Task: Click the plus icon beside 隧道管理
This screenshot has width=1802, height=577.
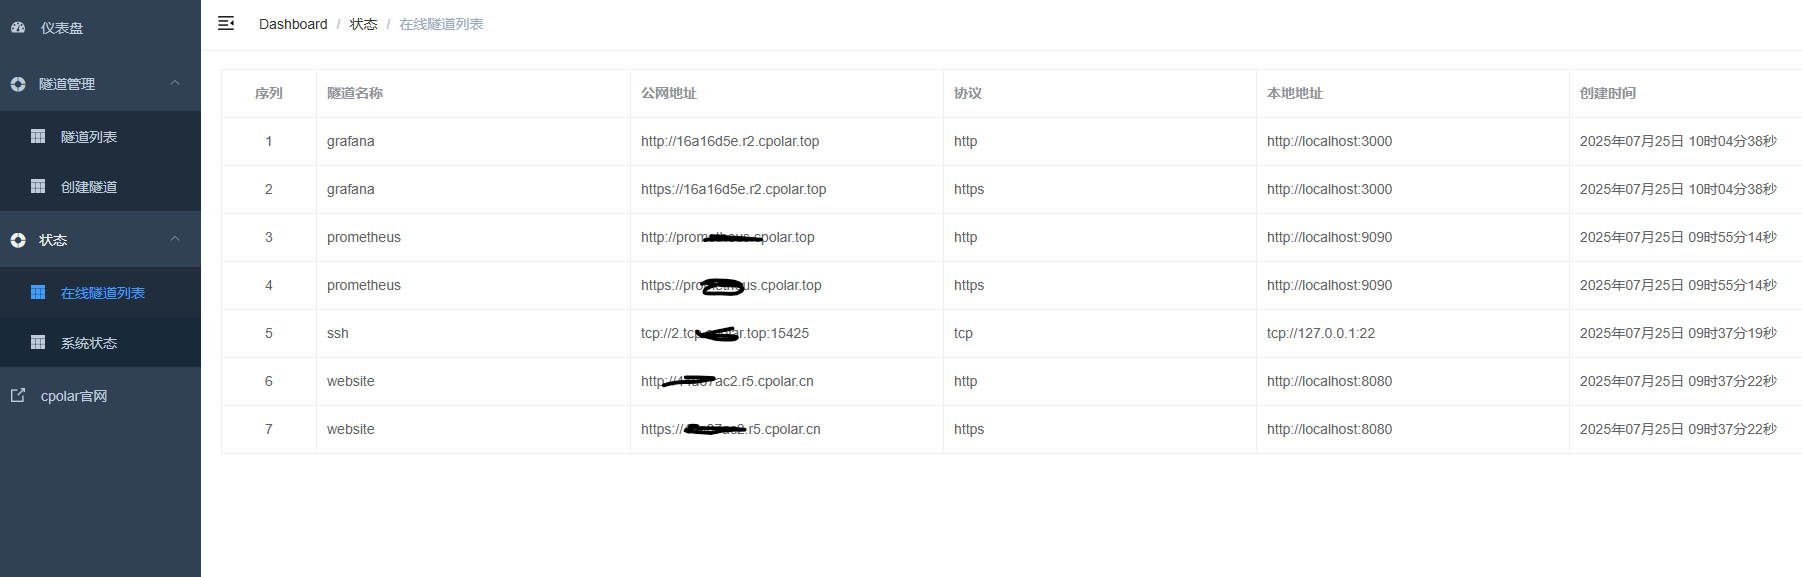Action: (18, 84)
